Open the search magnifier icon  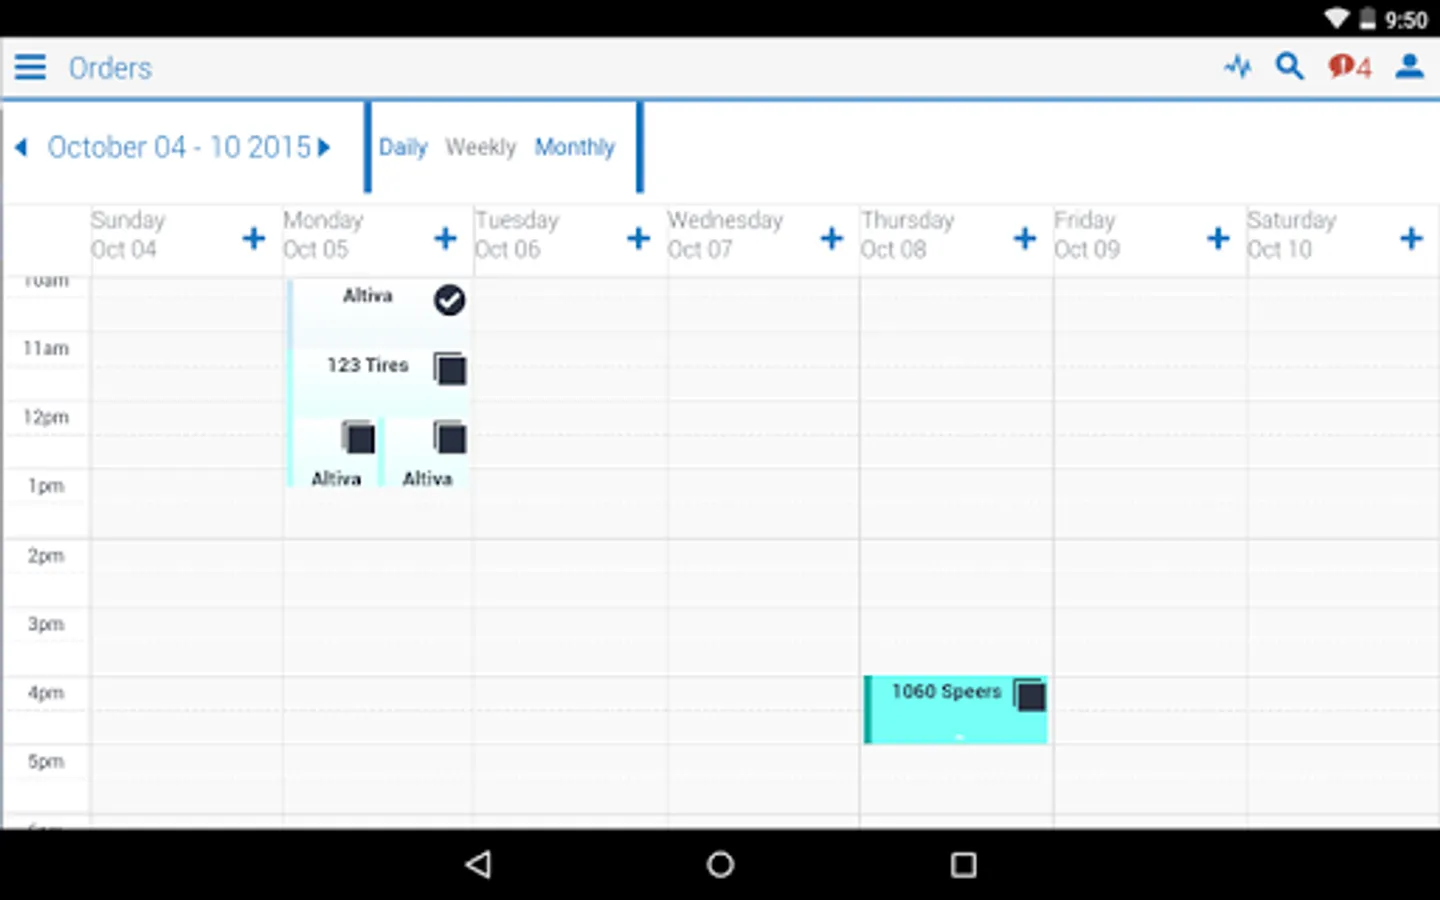[x=1289, y=67]
